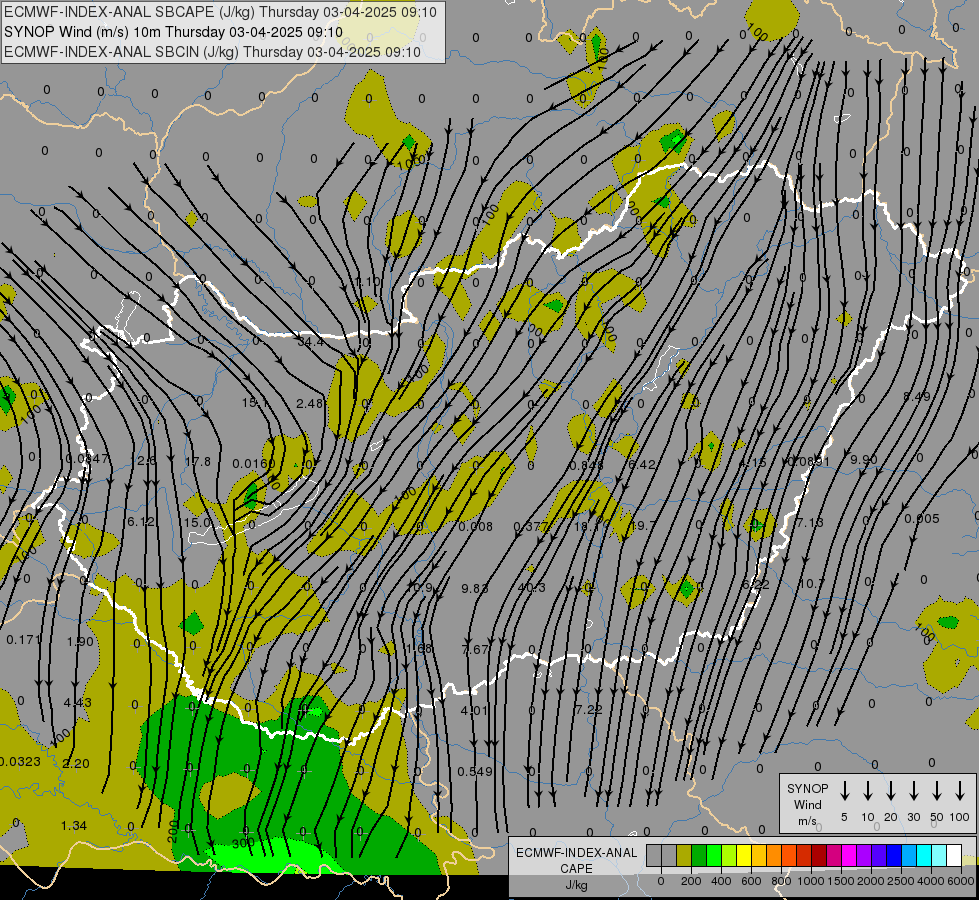Click the 0.0847 value on the map
Viewport: 979px width, 900px height.
click(x=87, y=459)
